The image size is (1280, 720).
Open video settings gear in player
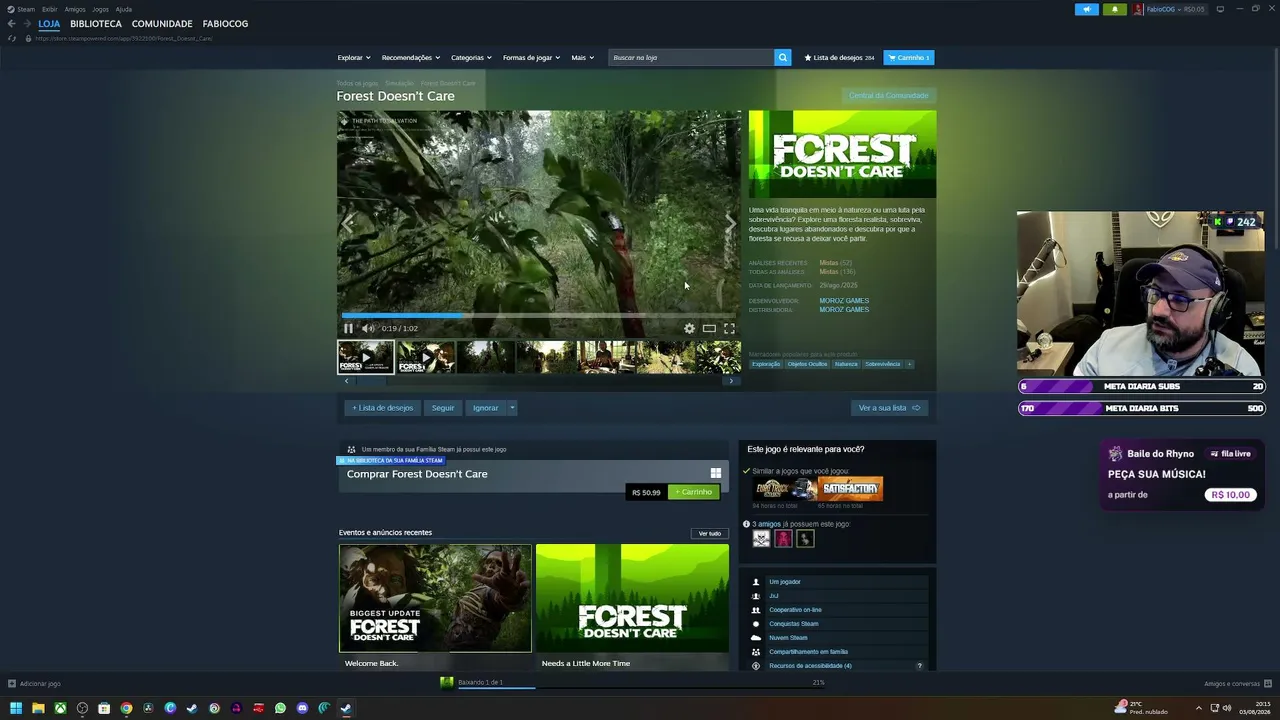pyautogui.click(x=689, y=328)
